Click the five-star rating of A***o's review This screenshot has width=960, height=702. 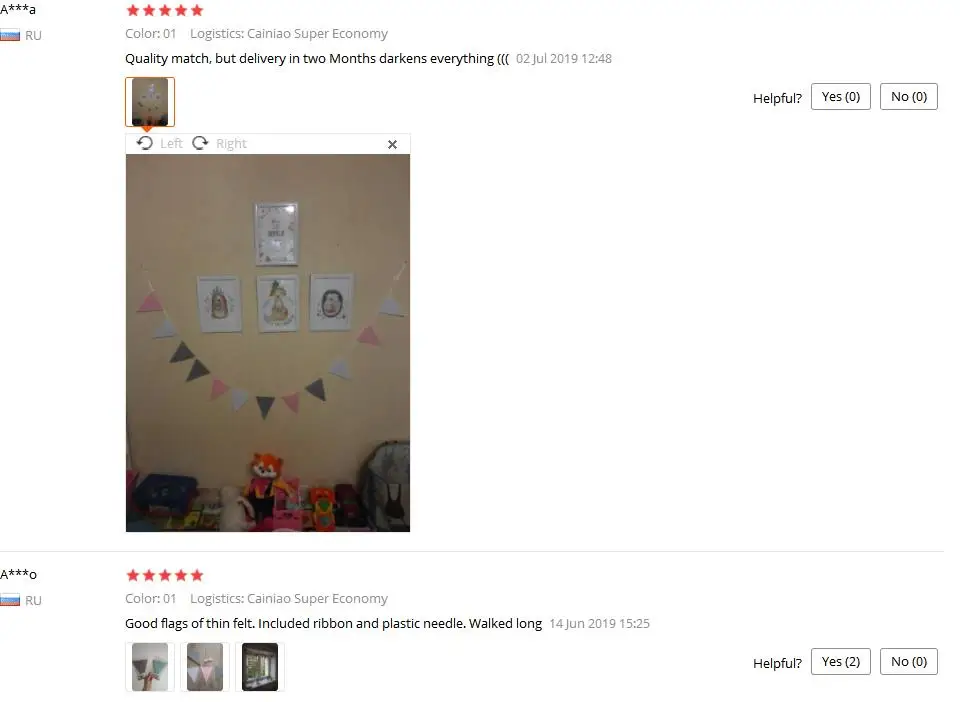[x=165, y=575]
